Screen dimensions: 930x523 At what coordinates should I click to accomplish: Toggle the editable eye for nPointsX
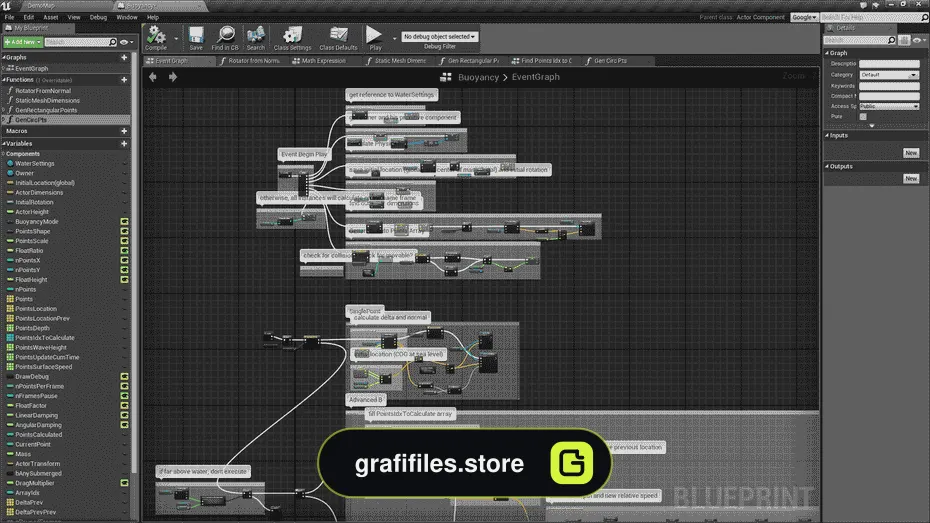point(125,260)
